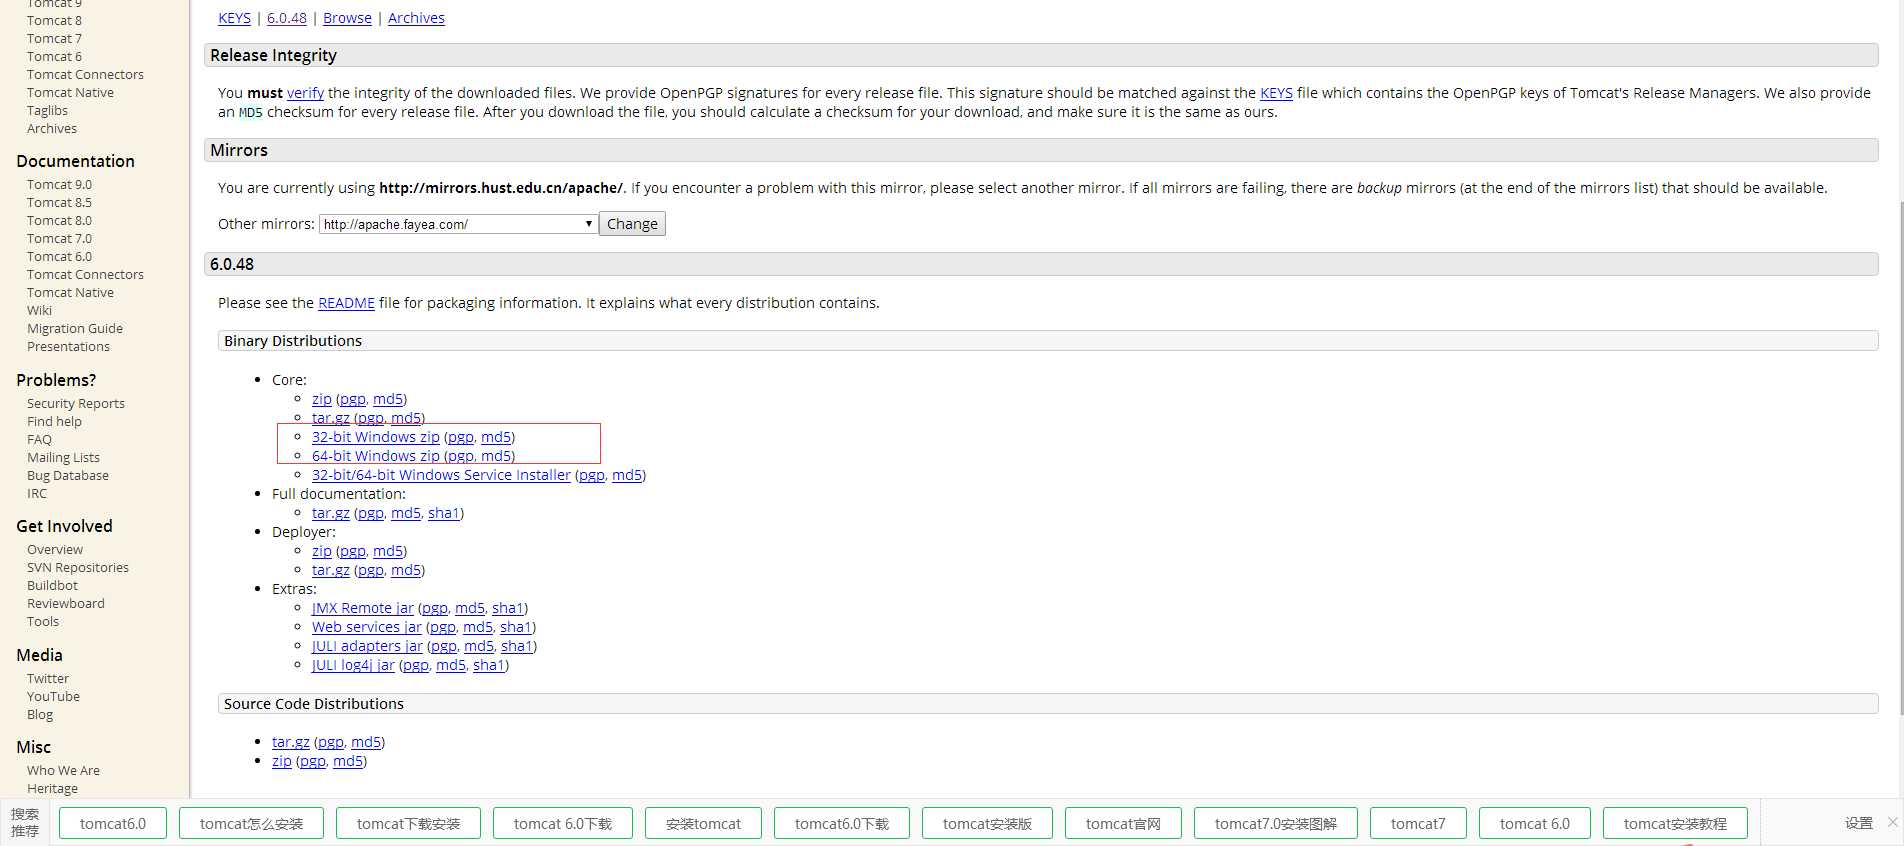
Task: Download the Core zip distribution
Action: click(321, 399)
